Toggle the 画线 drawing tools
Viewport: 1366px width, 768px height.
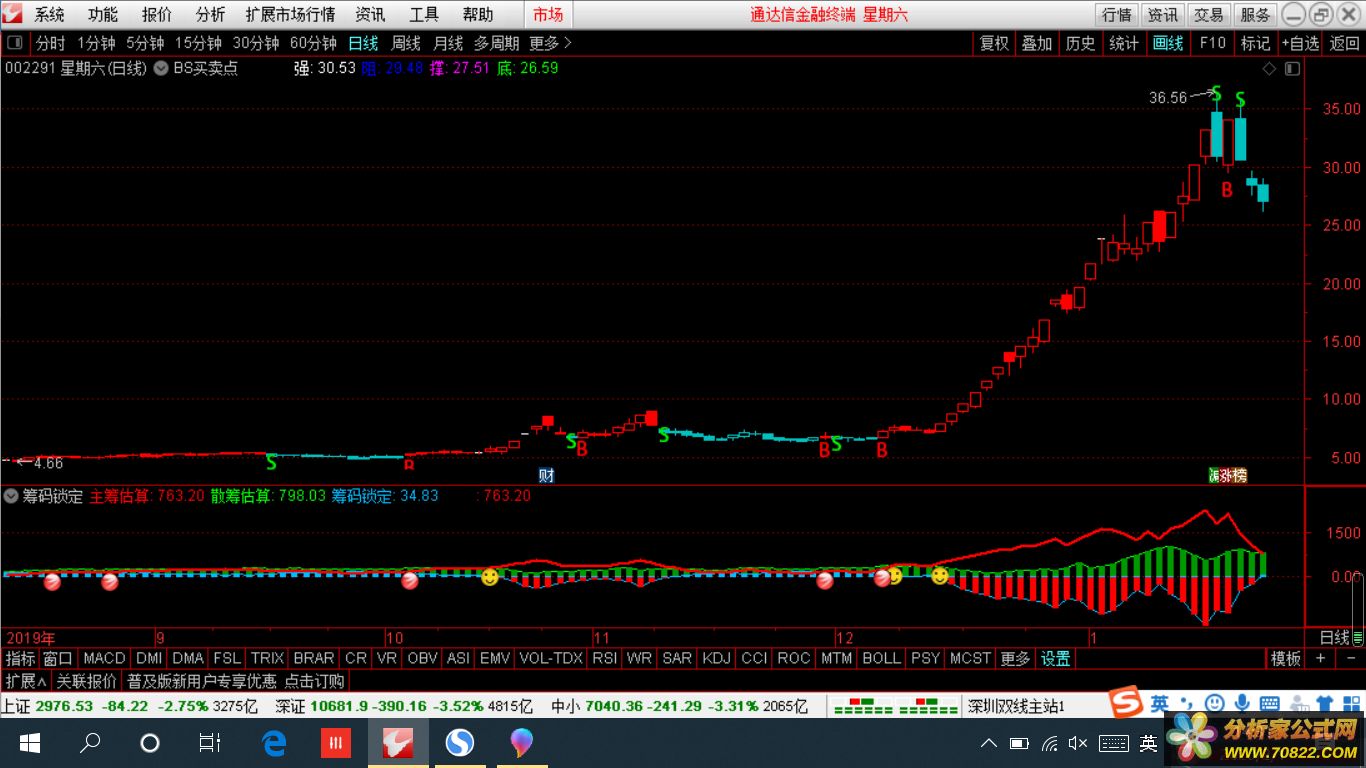click(1168, 43)
